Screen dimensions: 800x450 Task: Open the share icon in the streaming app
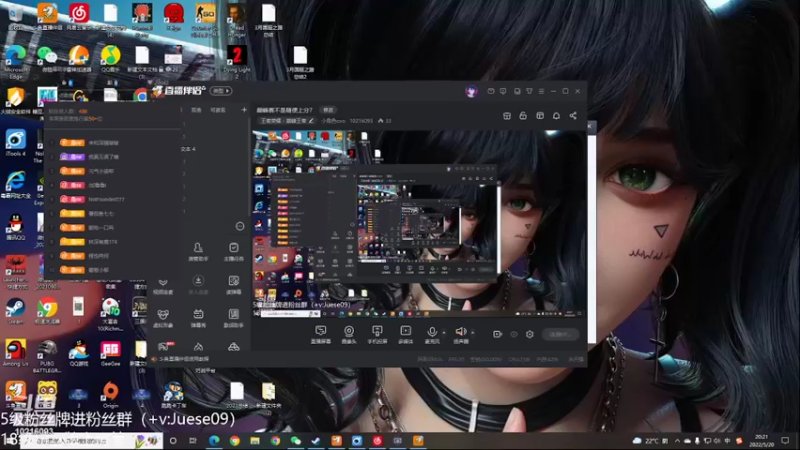[573, 116]
